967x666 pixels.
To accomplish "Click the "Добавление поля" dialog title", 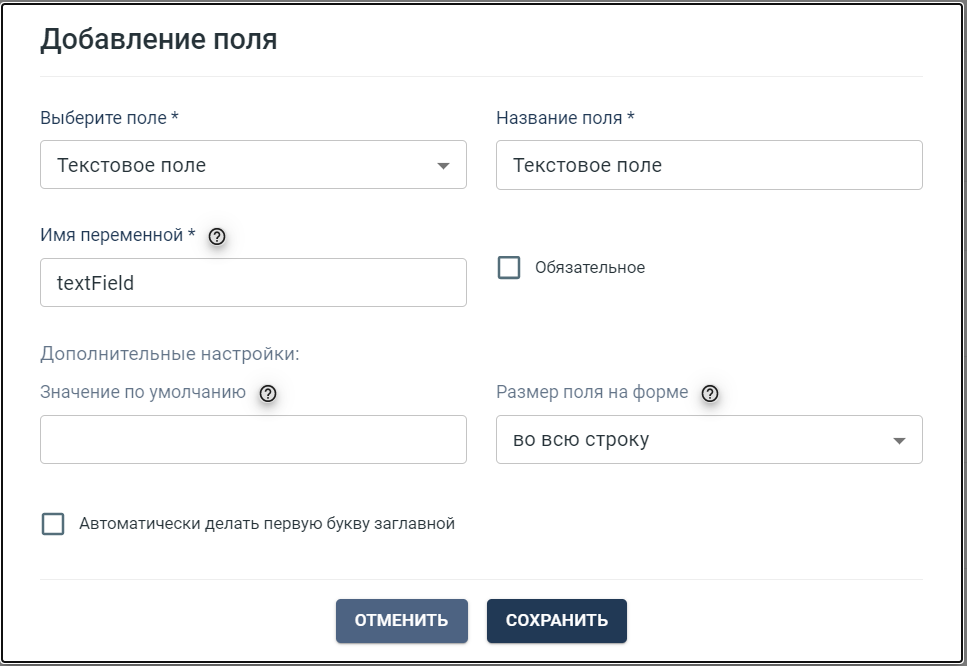I will 159,40.
